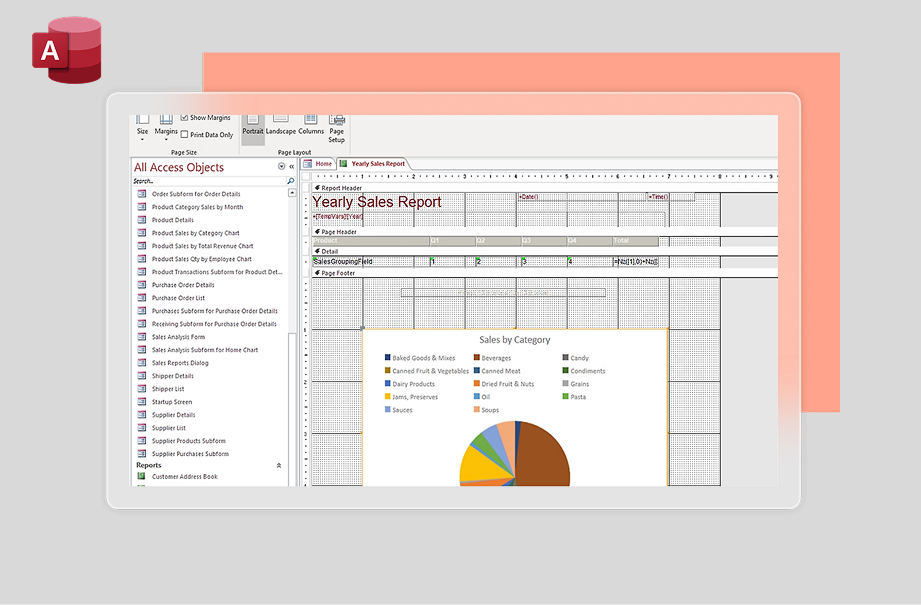Screen dimensions: 921x605
Task: Click the Microsoft Access logo
Action: (66, 50)
